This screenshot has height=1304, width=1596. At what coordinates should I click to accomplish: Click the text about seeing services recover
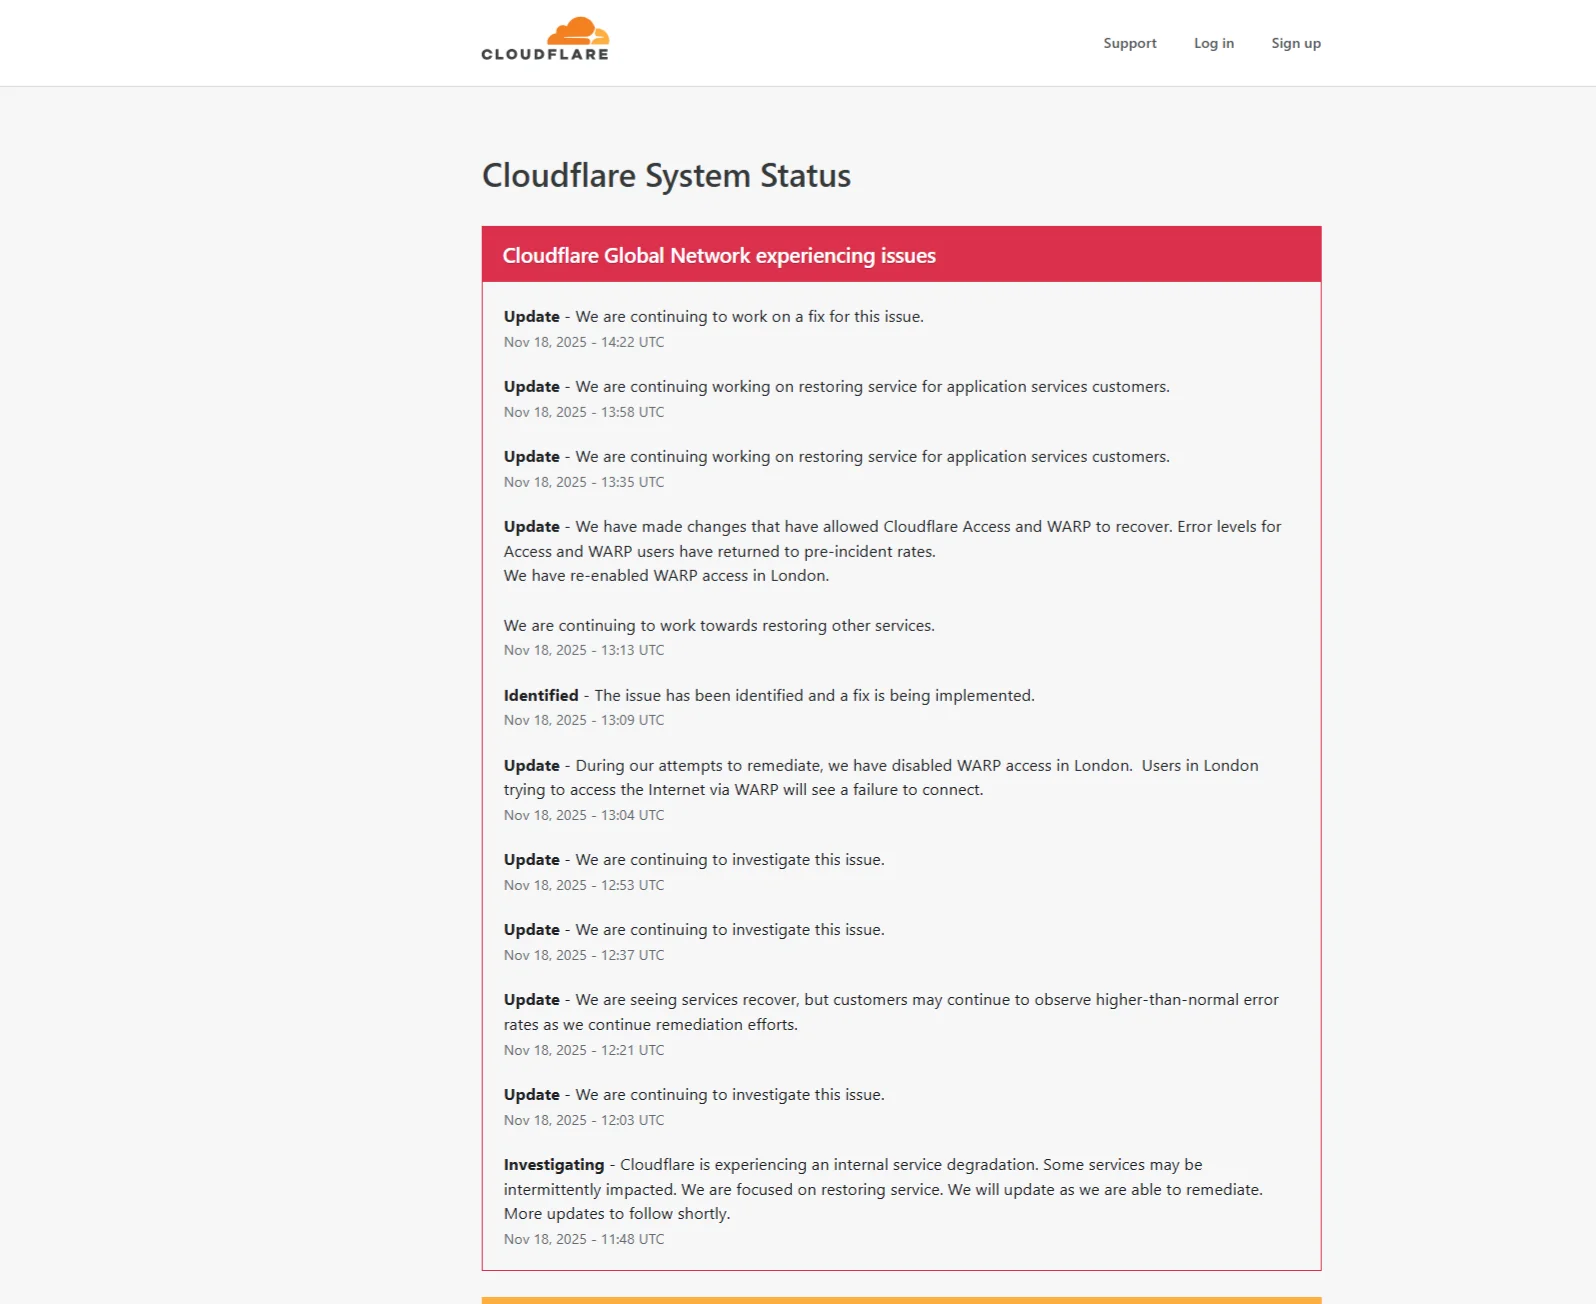891,1012
